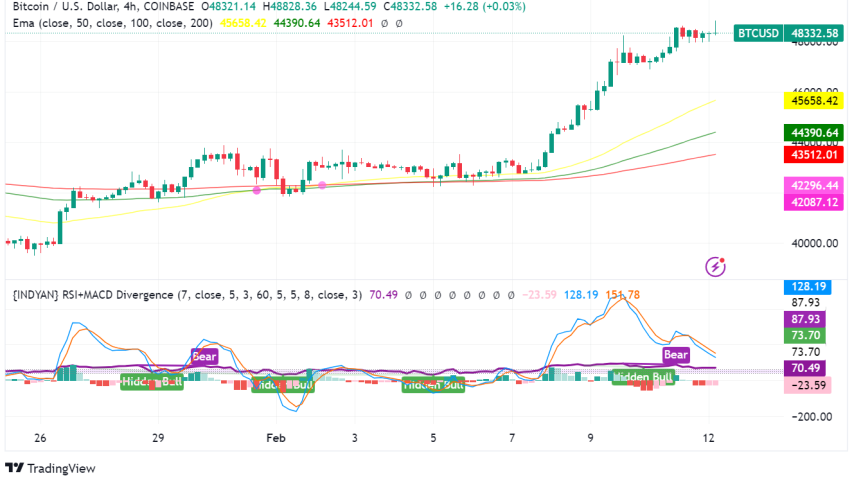Click the 7 date on time axis
The width and height of the screenshot is (852, 485).
pos(512,438)
